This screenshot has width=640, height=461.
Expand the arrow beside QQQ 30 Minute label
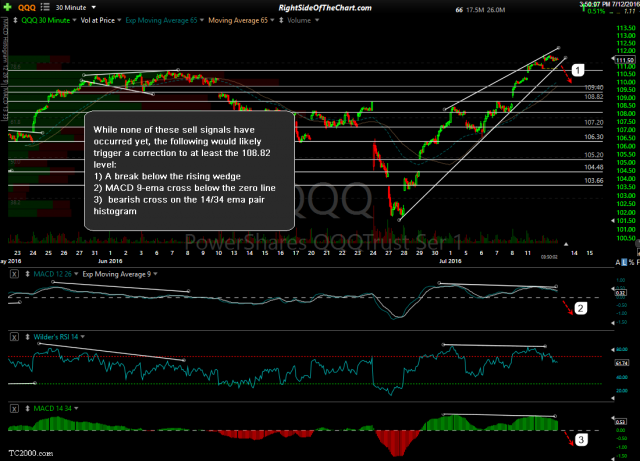[74, 20]
